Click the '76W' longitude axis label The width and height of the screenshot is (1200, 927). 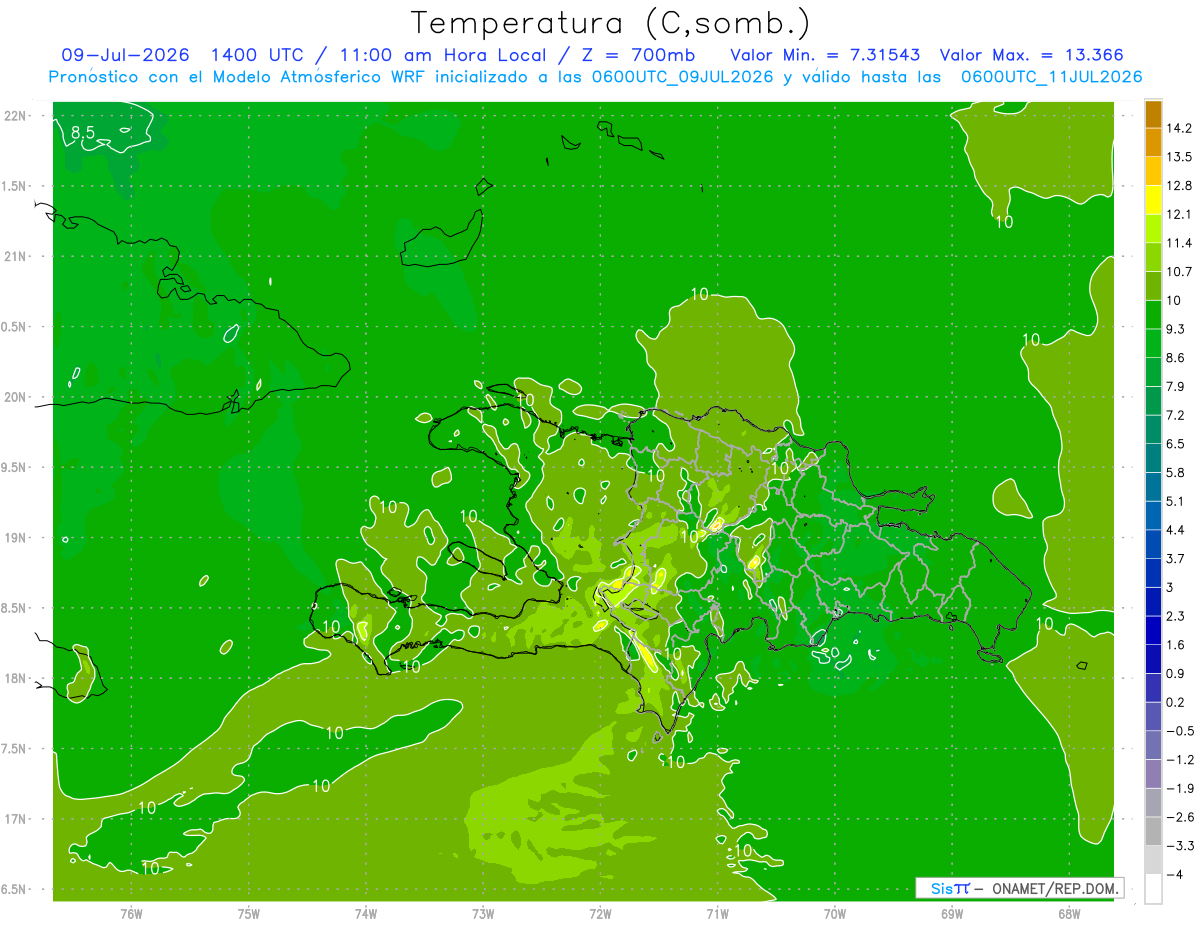coord(131,914)
